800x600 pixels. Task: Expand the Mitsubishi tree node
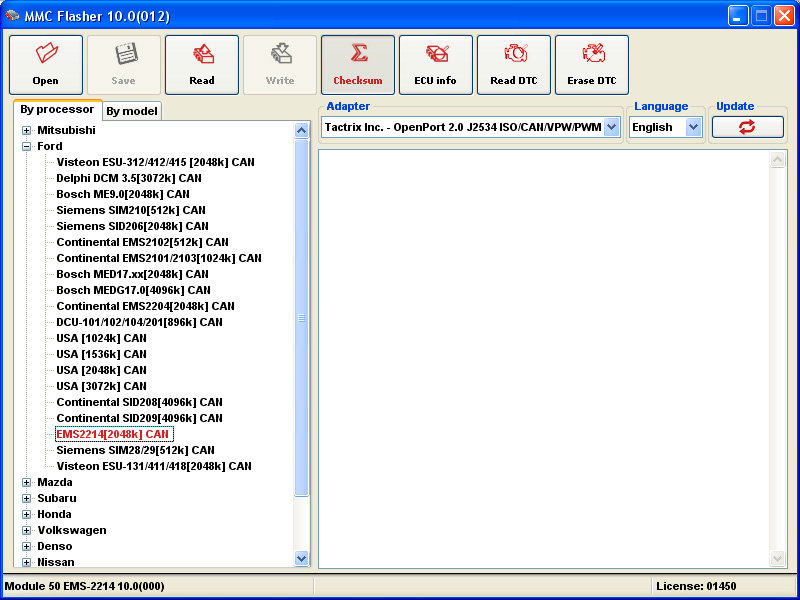27,130
